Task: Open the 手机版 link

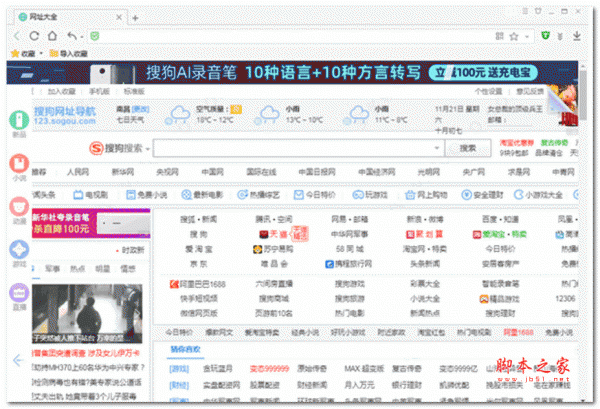Action: [99, 91]
